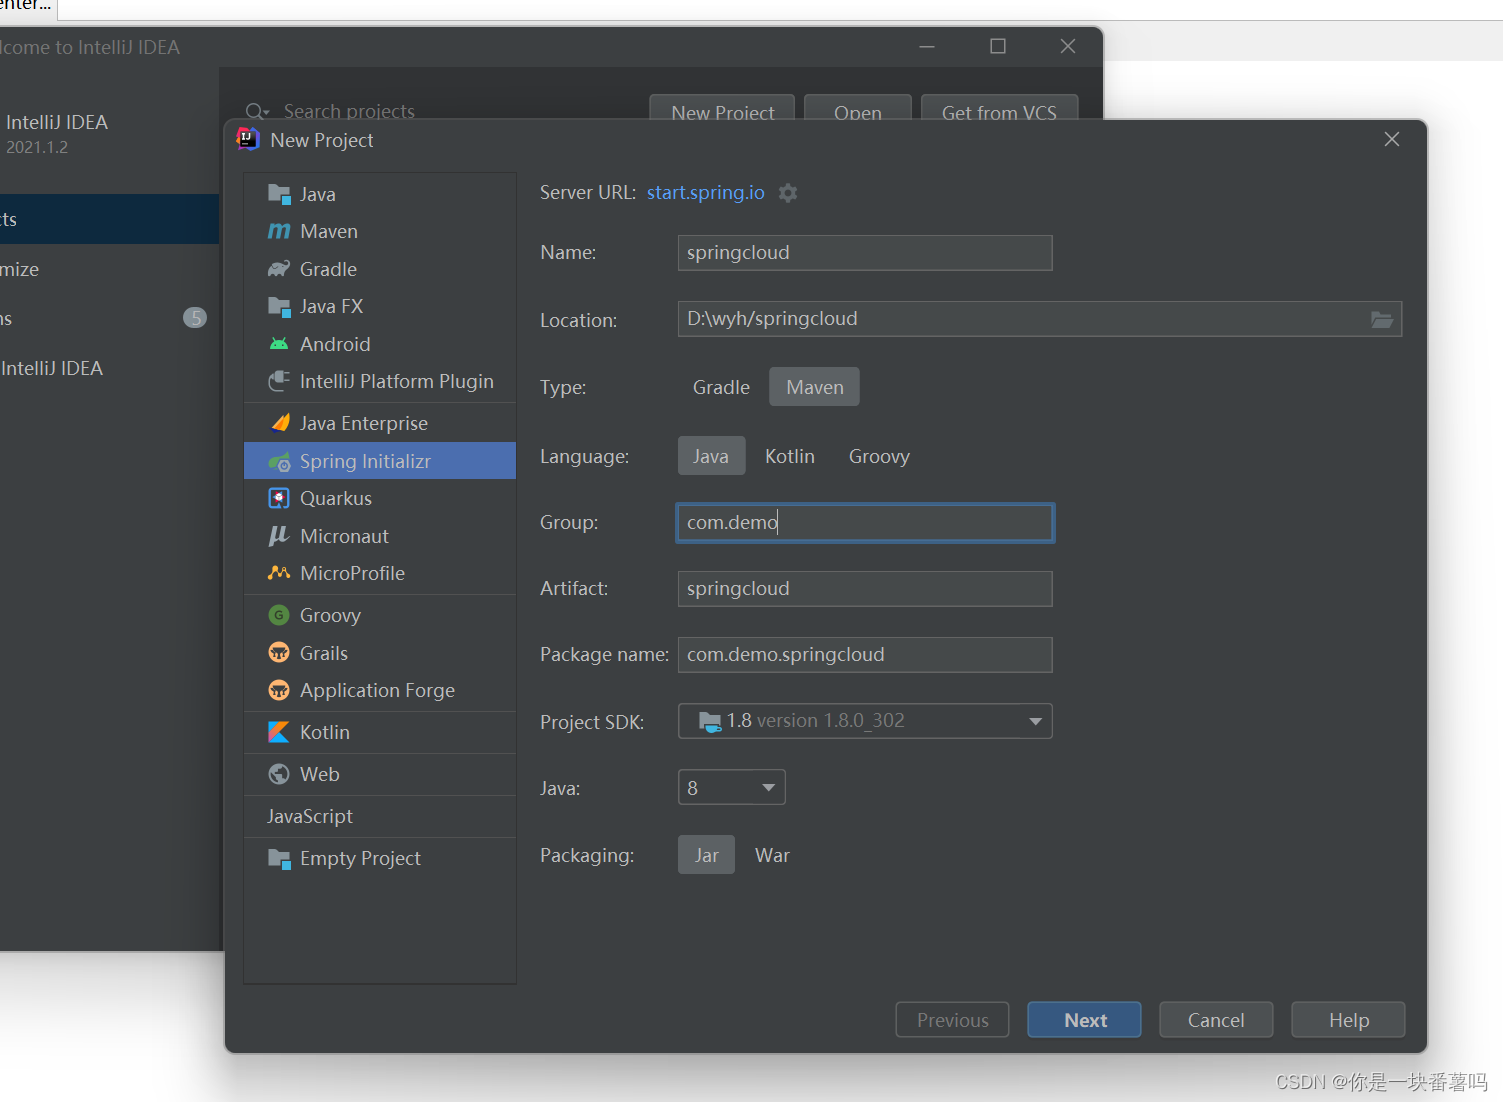The image size is (1503, 1102).
Task: Click the Quarkus icon
Action: point(279,498)
